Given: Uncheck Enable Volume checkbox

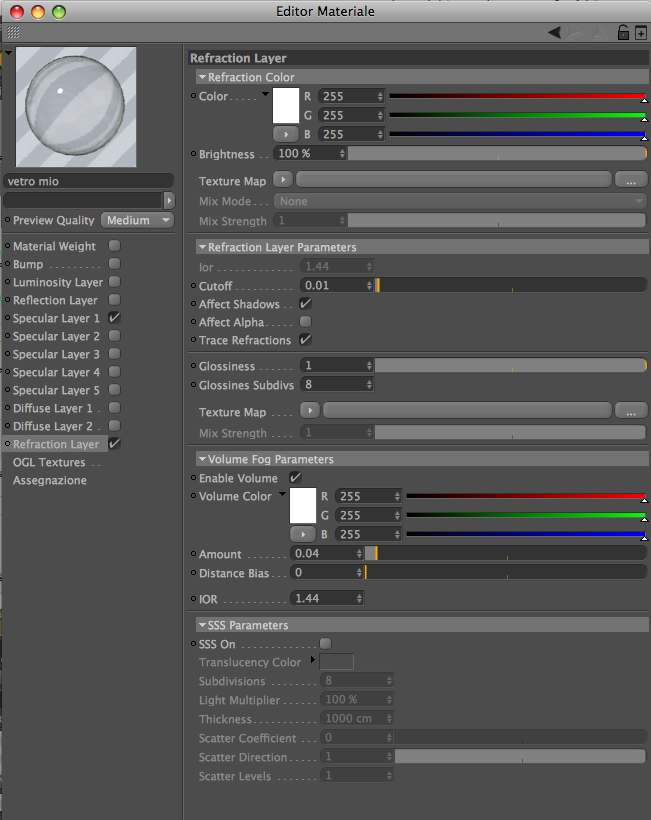Looking at the screenshot, I should (x=295, y=477).
